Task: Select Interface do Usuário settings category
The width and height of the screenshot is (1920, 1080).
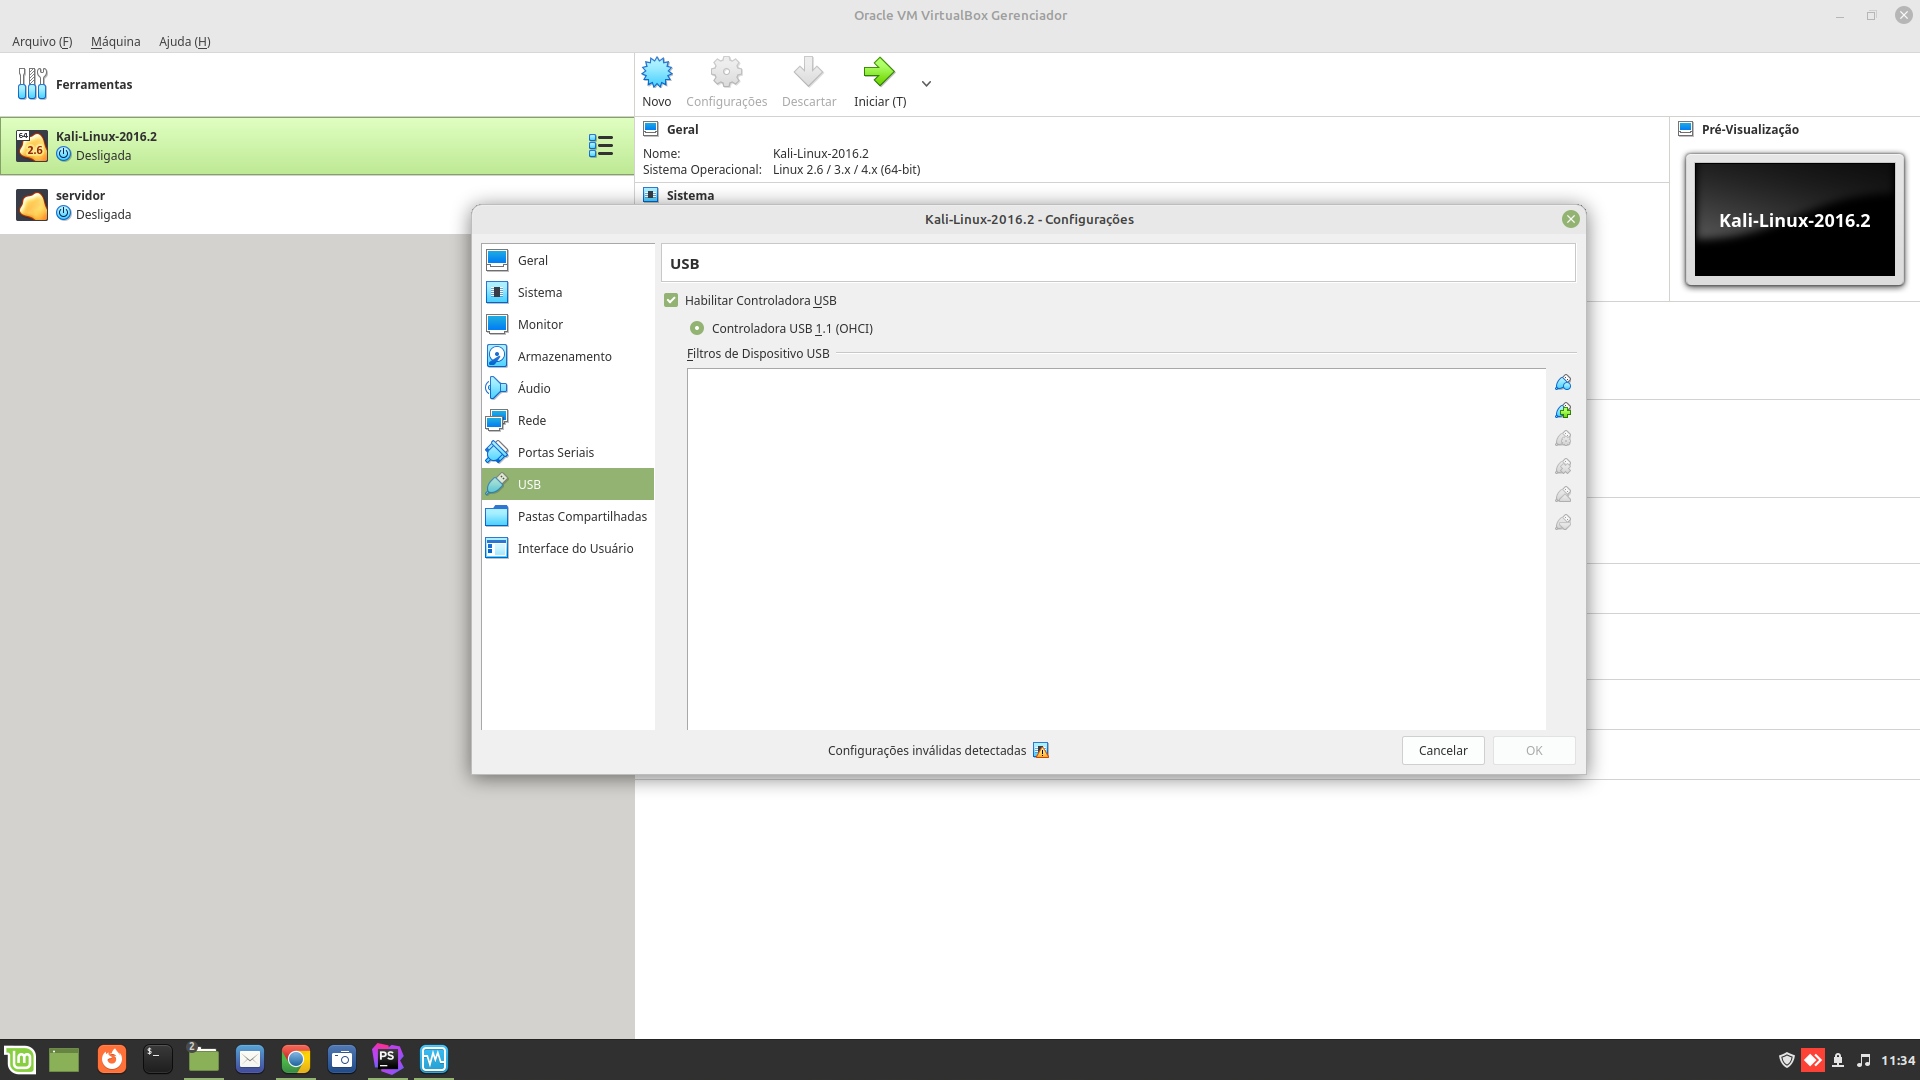Action: point(568,548)
